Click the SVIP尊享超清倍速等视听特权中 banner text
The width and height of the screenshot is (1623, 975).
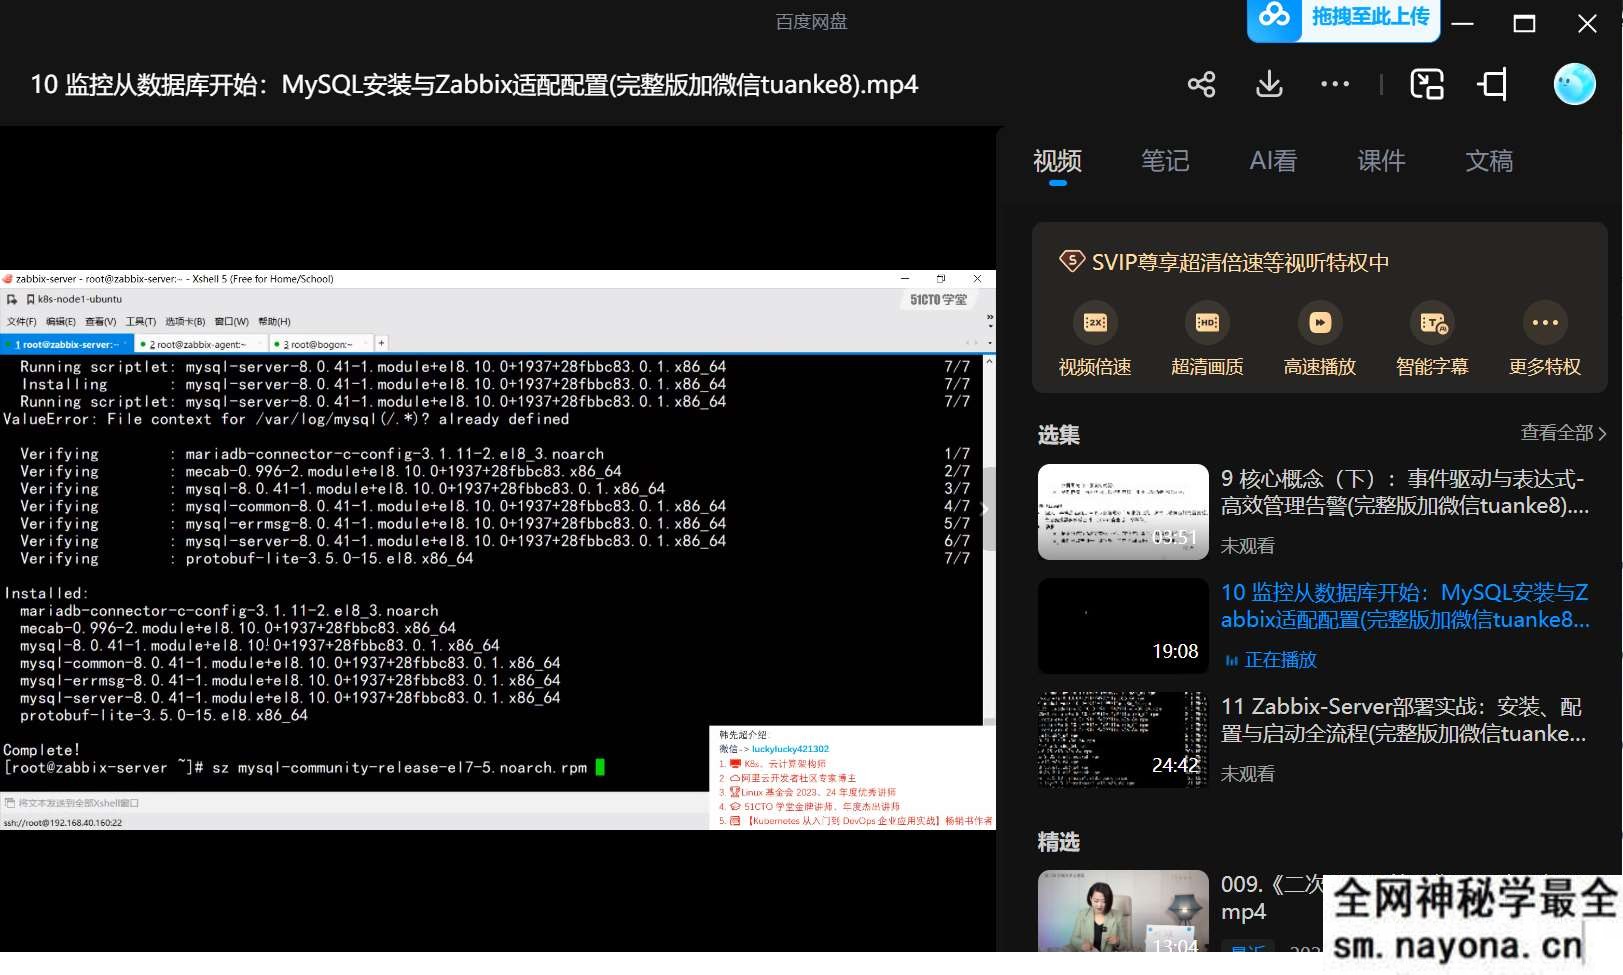pos(1240,262)
